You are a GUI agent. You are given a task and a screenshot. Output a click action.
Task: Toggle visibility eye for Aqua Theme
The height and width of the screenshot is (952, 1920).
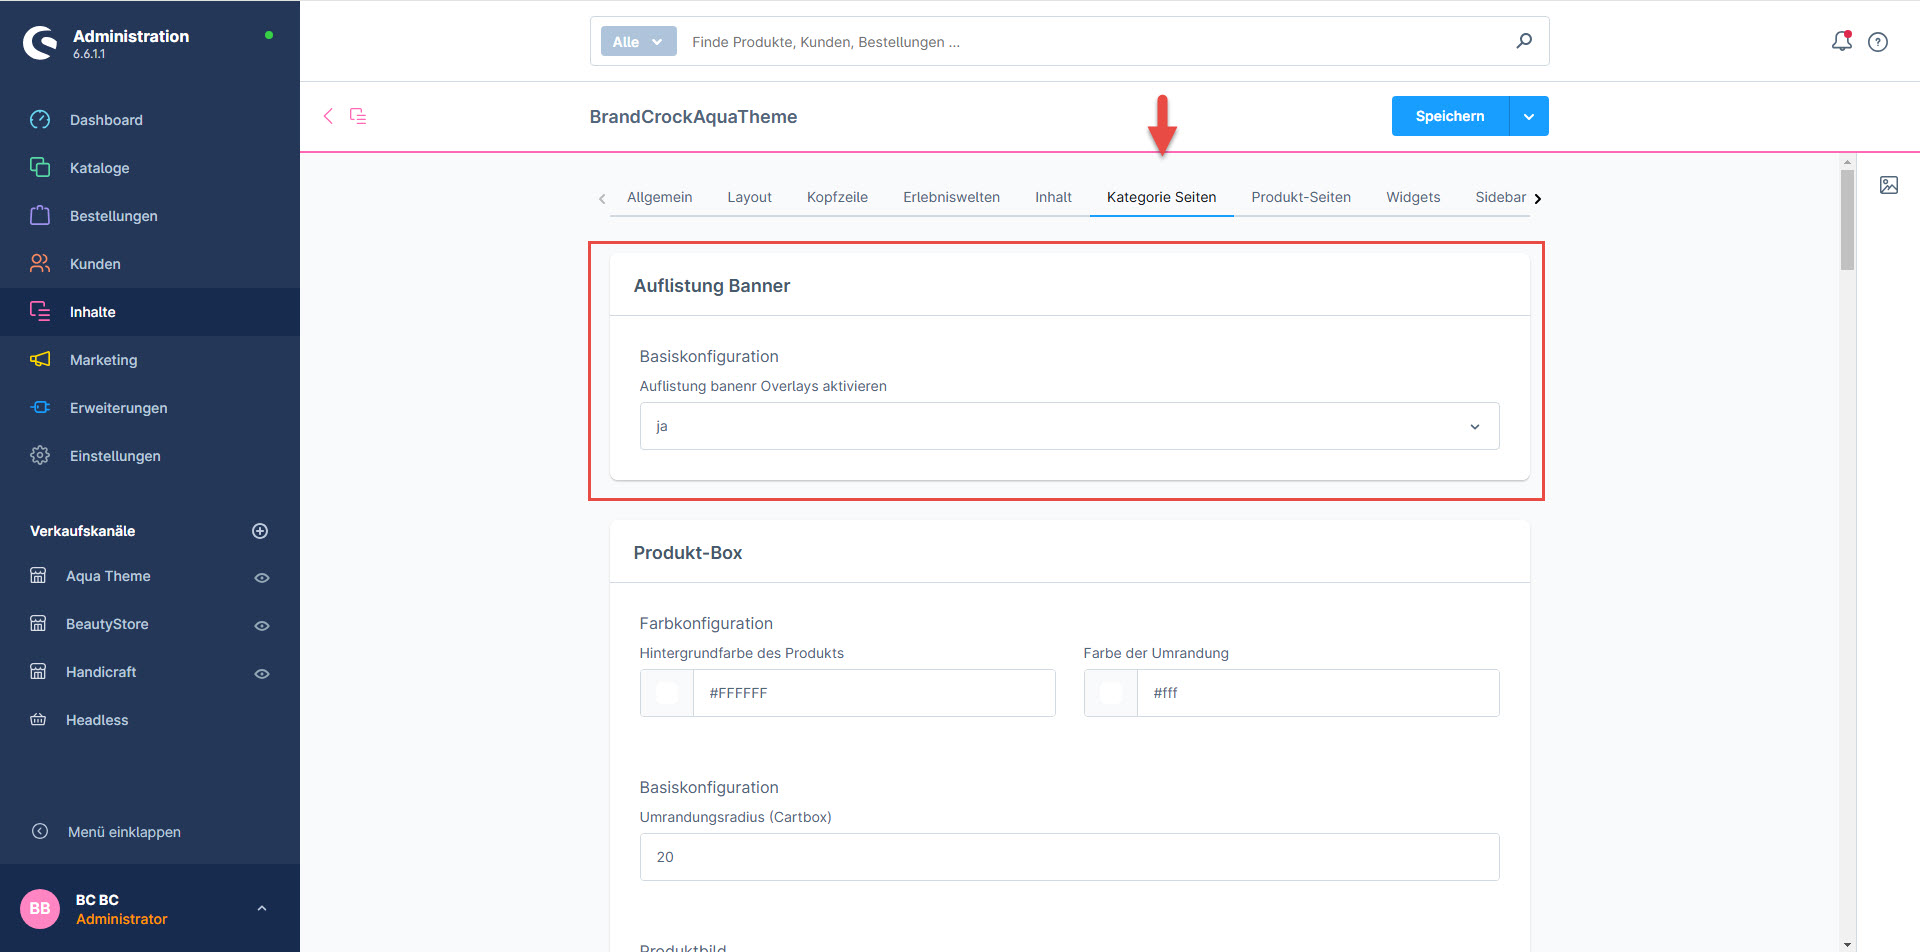[x=262, y=578]
